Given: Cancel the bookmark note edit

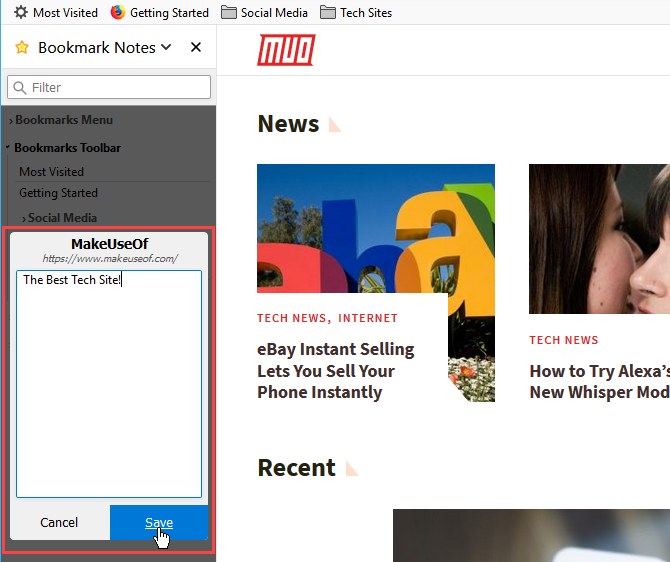Looking at the screenshot, I should point(59,522).
